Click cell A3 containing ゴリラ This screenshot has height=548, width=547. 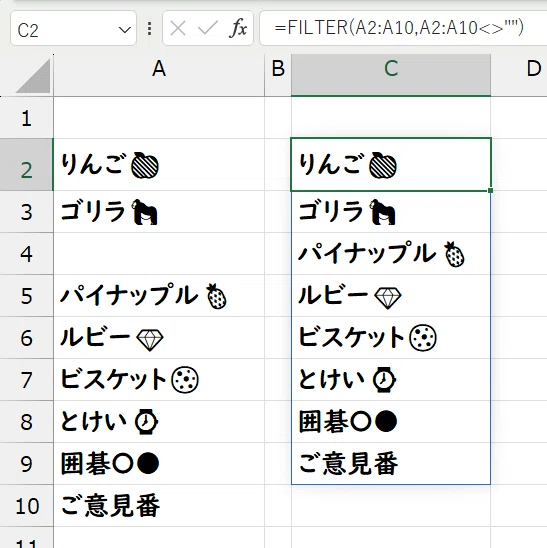click(x=159, y=212)
